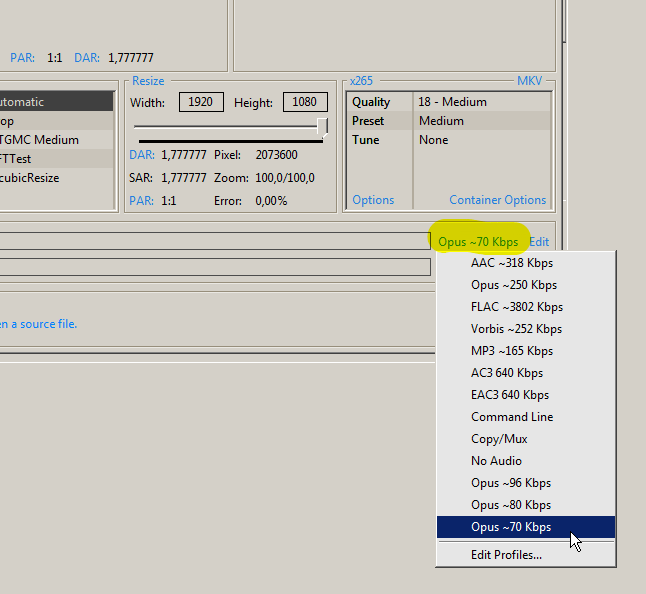The width and height of the screenshot is (646, 594).
Task: Select AAC ~318 Kbps audio profile
Action: [526, 263]
